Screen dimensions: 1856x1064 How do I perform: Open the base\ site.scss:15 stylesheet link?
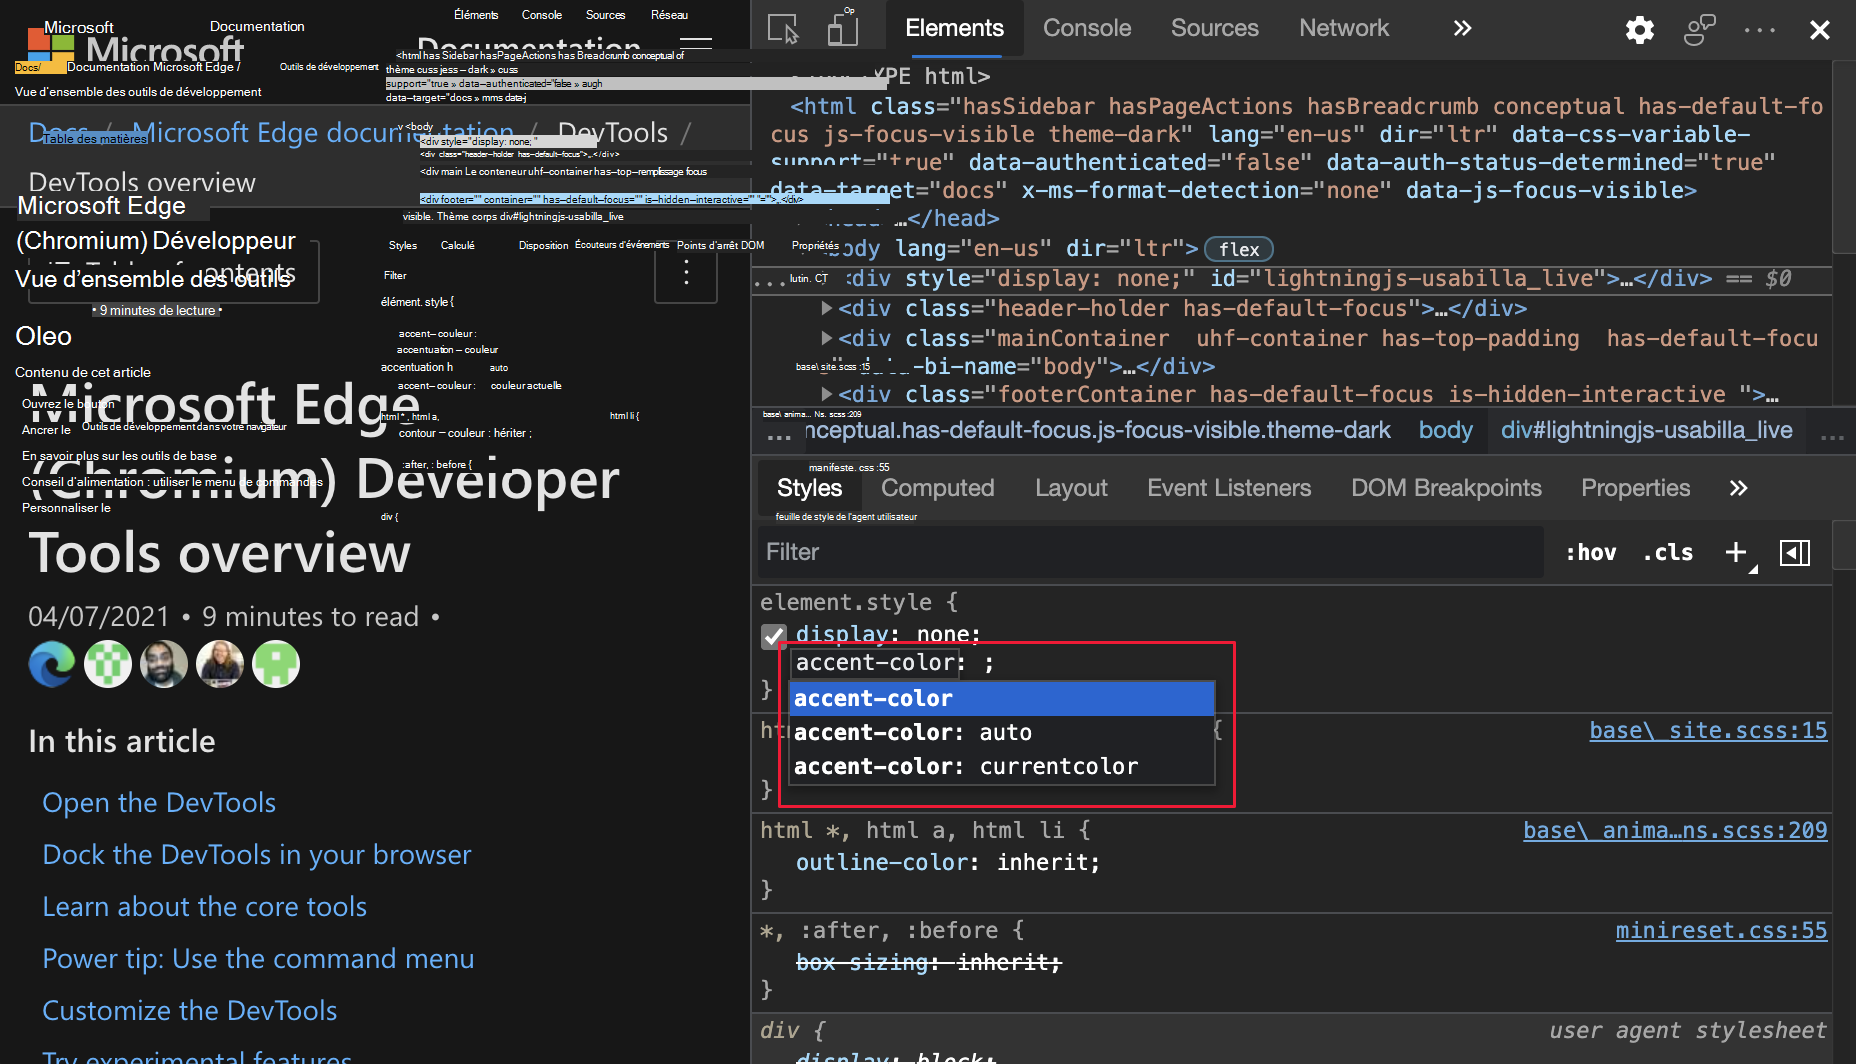click(x=1707, y=731)
